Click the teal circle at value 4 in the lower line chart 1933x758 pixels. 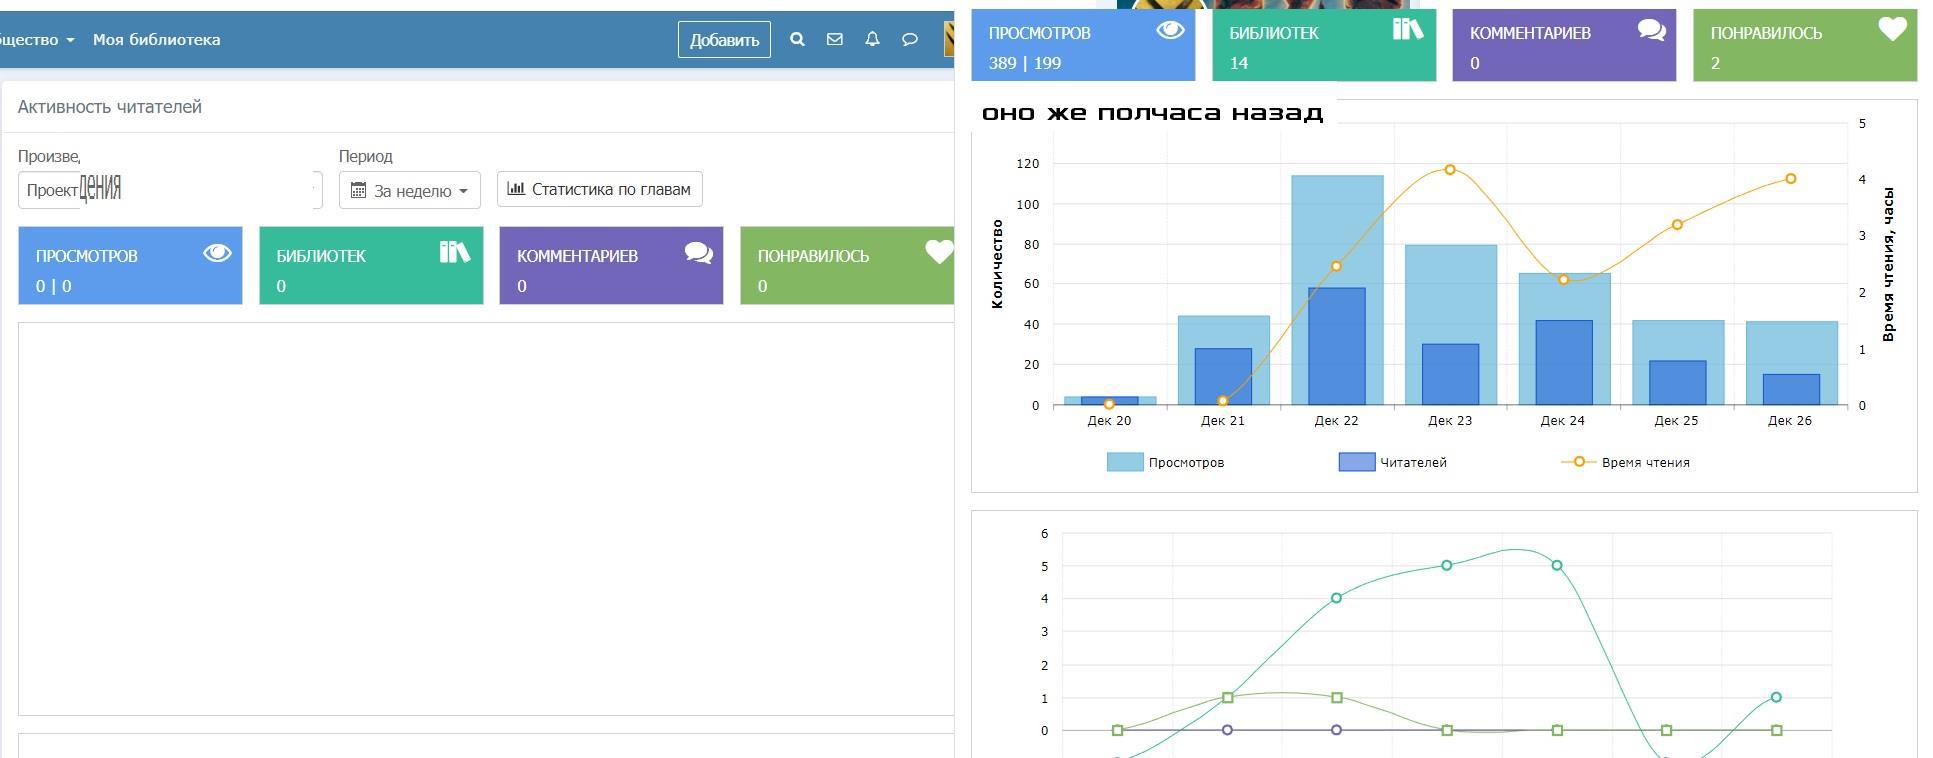coord(1337,598)
